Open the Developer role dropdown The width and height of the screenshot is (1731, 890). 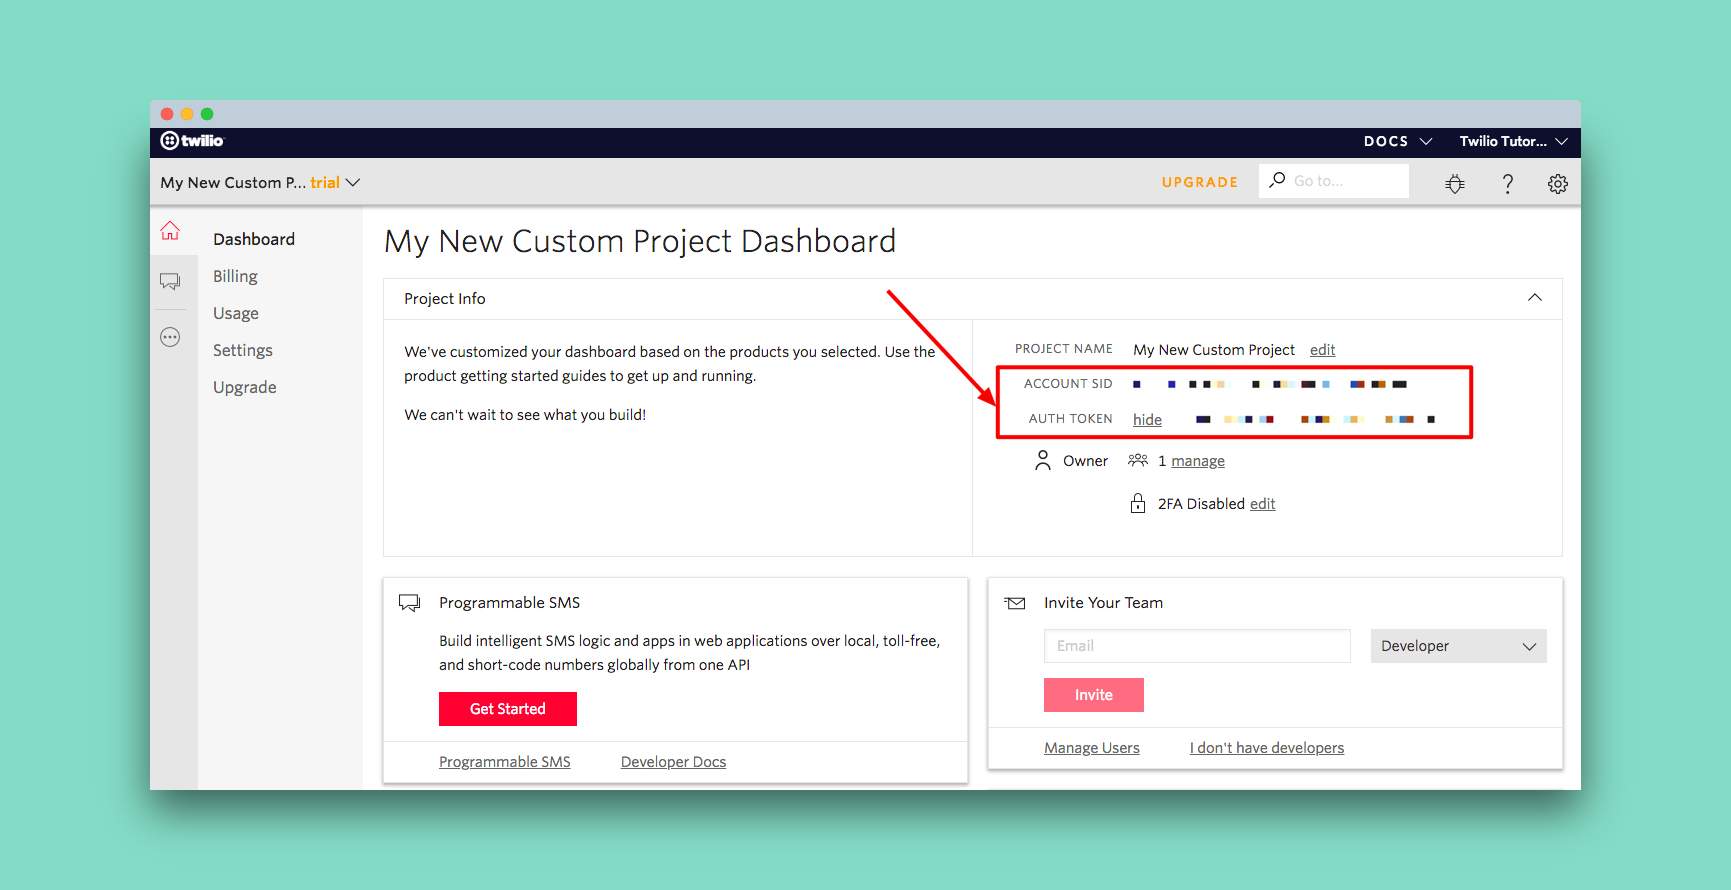pyautogui.click(x=1458, y=646)
